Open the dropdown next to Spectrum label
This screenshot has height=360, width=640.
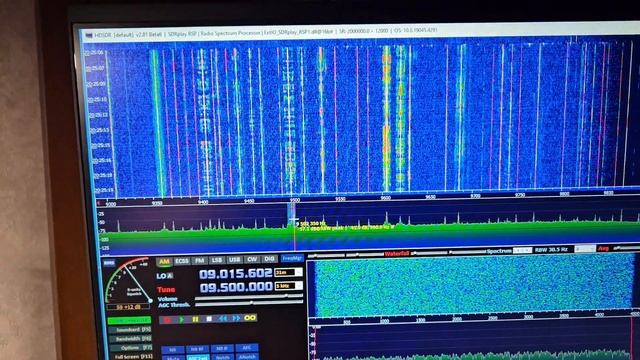(522, 250)
